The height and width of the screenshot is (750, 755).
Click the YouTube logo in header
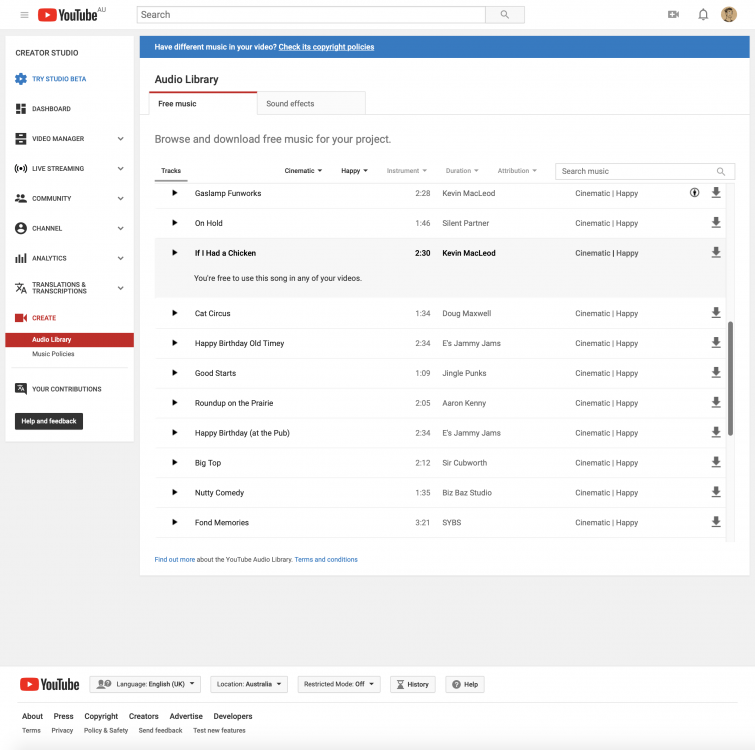tap(67, 15)
